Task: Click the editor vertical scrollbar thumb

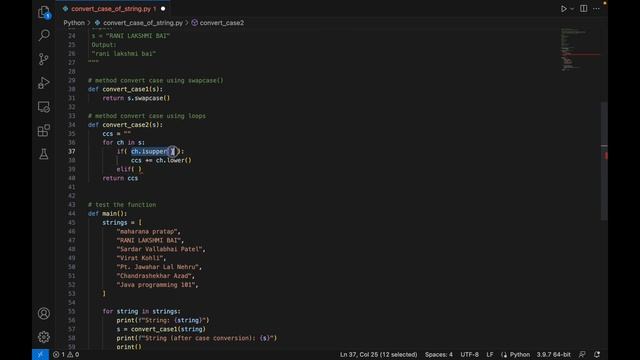Action: coord(604,160)
